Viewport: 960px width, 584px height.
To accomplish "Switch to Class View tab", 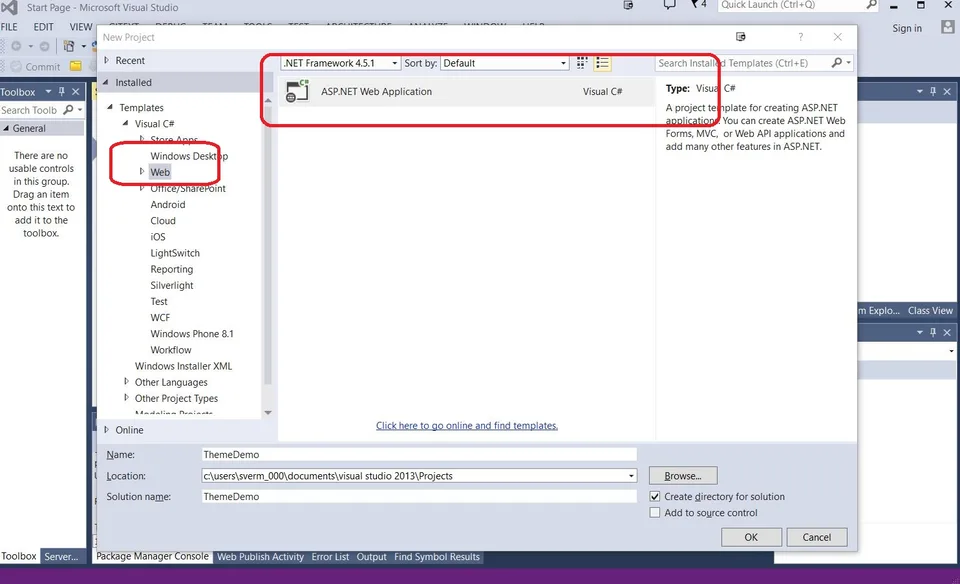I will [x=930, y=310].
